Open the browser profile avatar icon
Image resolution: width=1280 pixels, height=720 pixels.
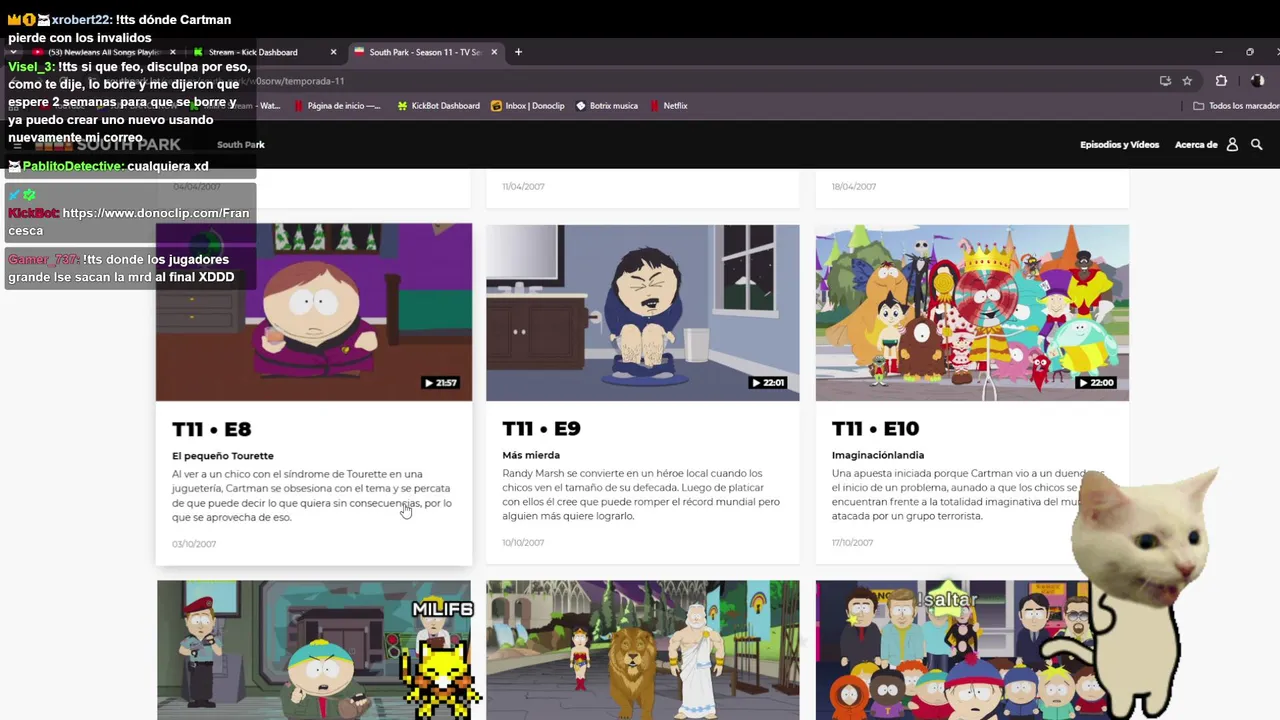point(1258,81)
